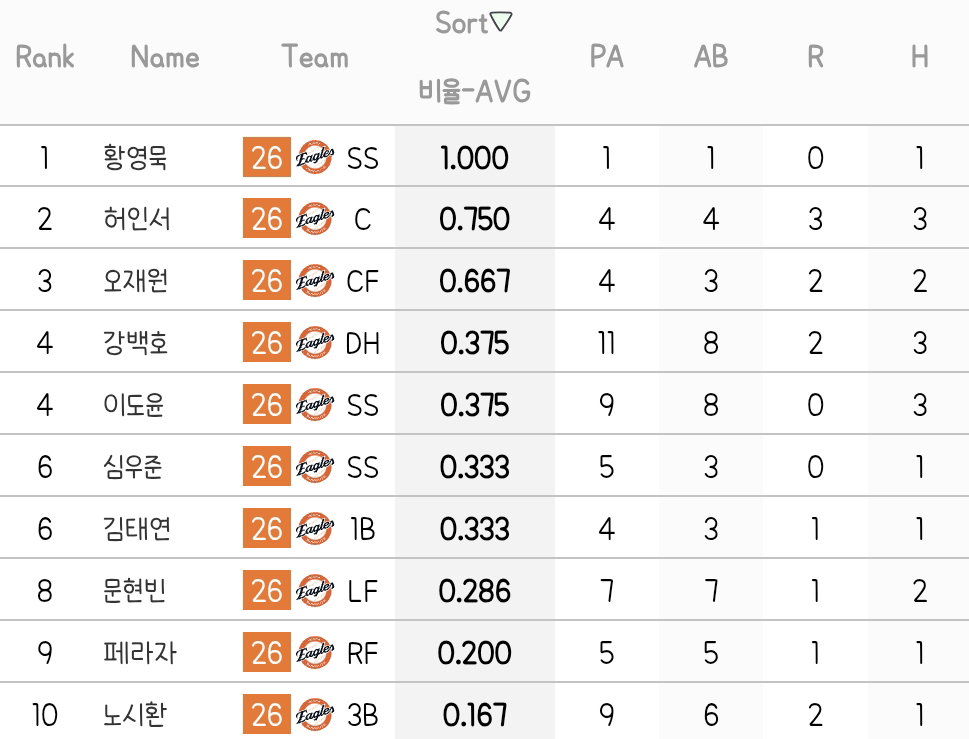This screenshot has height=739, width=969.
Task: Click the Eagles logo in 이도윤's row
Action: point(315,404)
